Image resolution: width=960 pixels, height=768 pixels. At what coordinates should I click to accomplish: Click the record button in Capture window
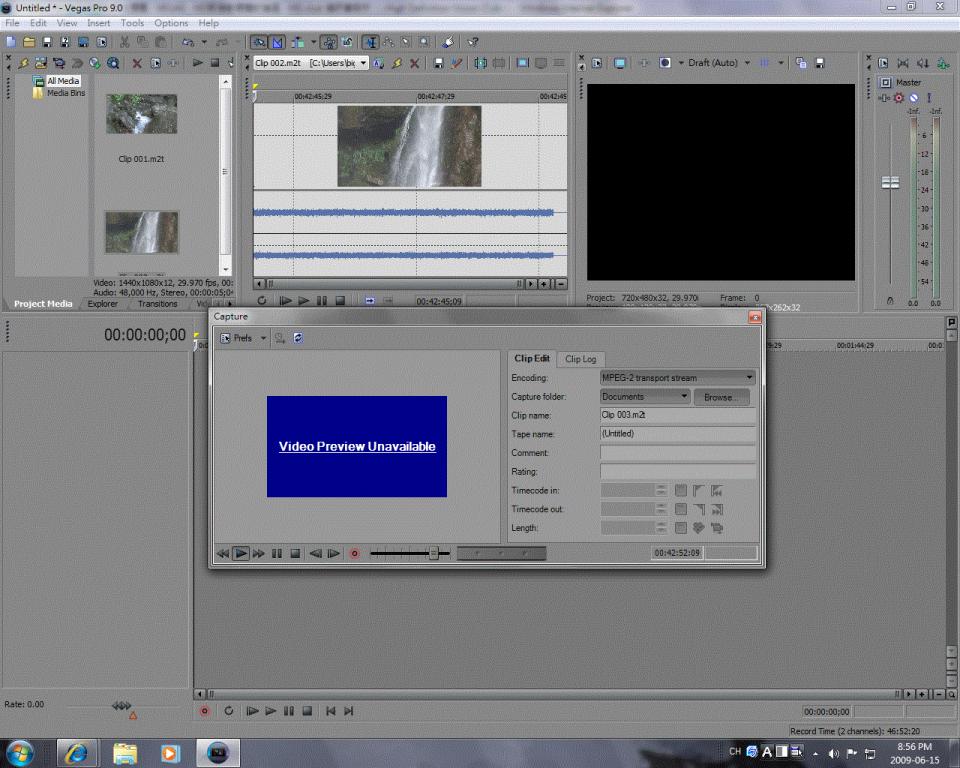[354, 553]
